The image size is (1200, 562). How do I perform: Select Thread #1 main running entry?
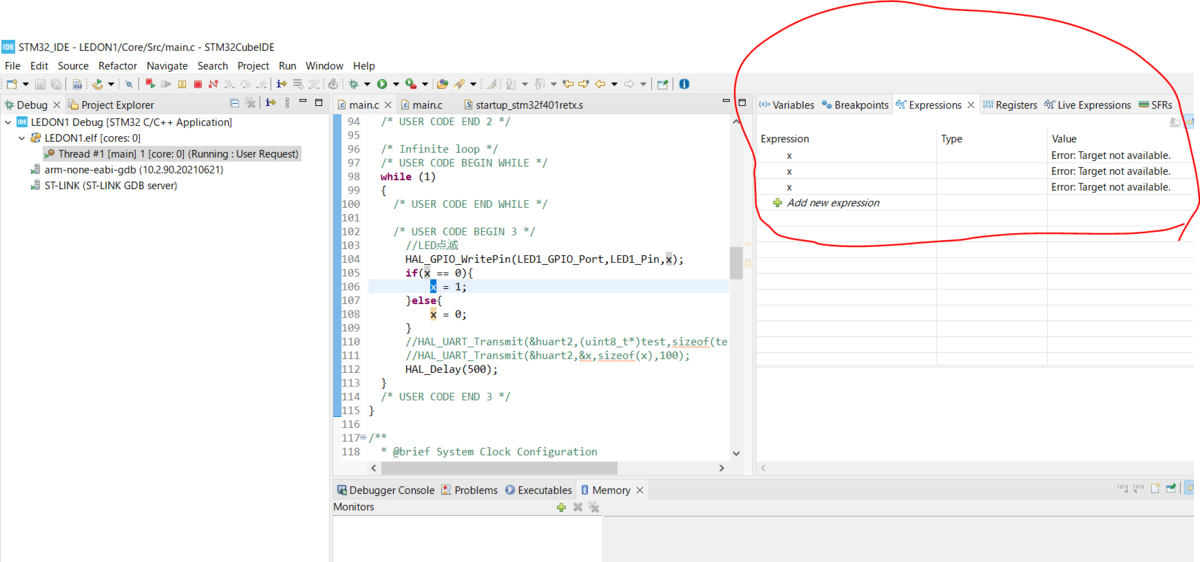click(171, 154)
